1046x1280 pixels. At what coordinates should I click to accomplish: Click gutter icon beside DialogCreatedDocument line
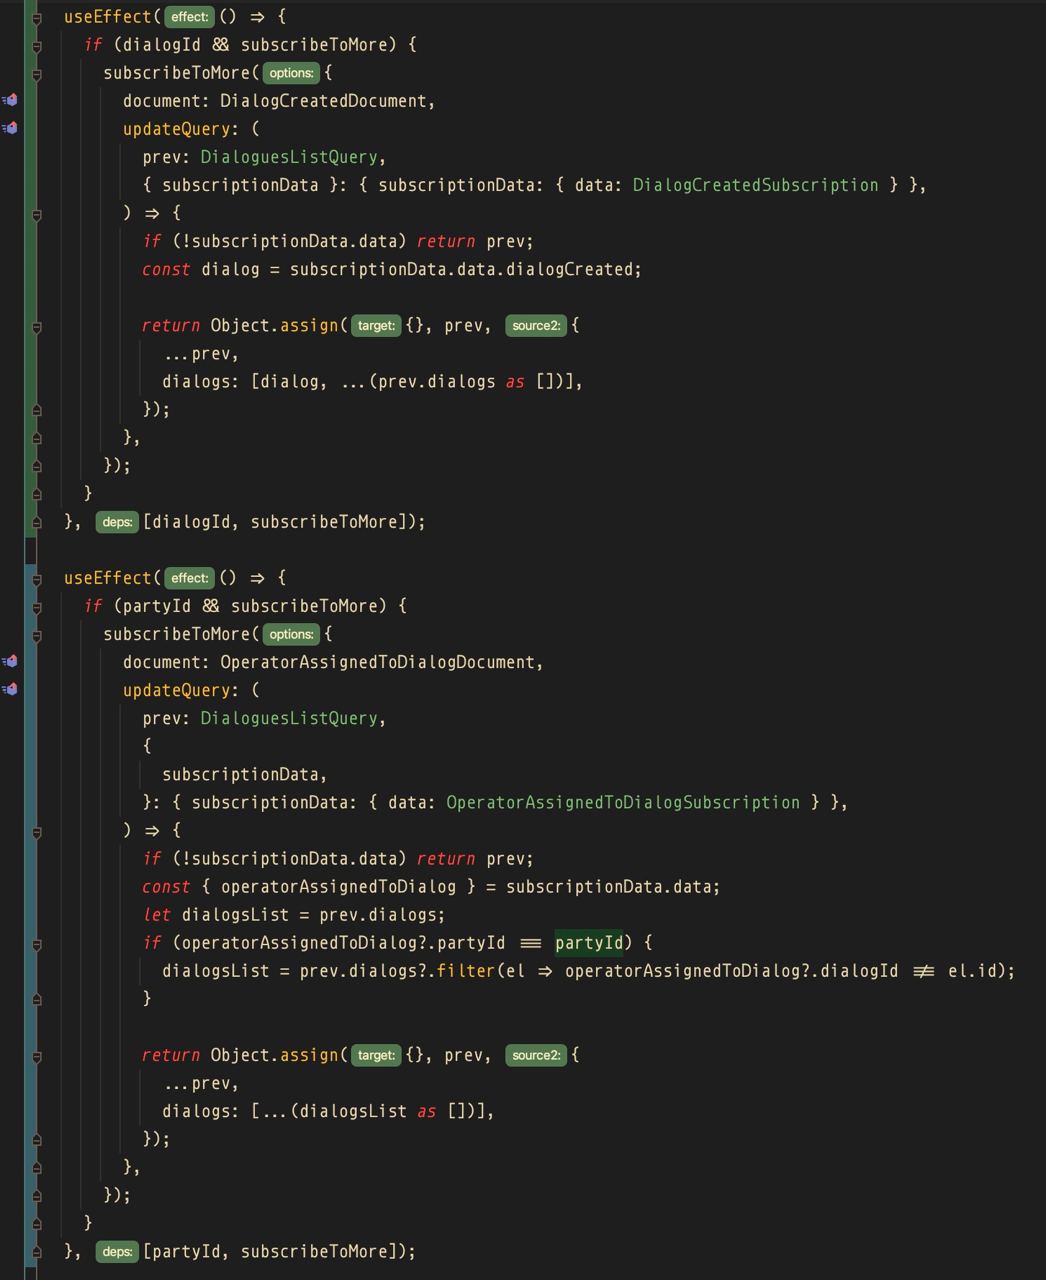(x=9, y=100)
